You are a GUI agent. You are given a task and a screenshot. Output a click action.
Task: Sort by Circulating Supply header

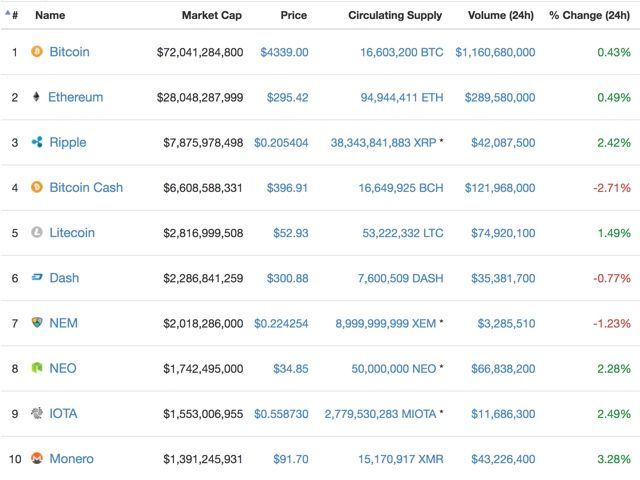pos(395,15)
